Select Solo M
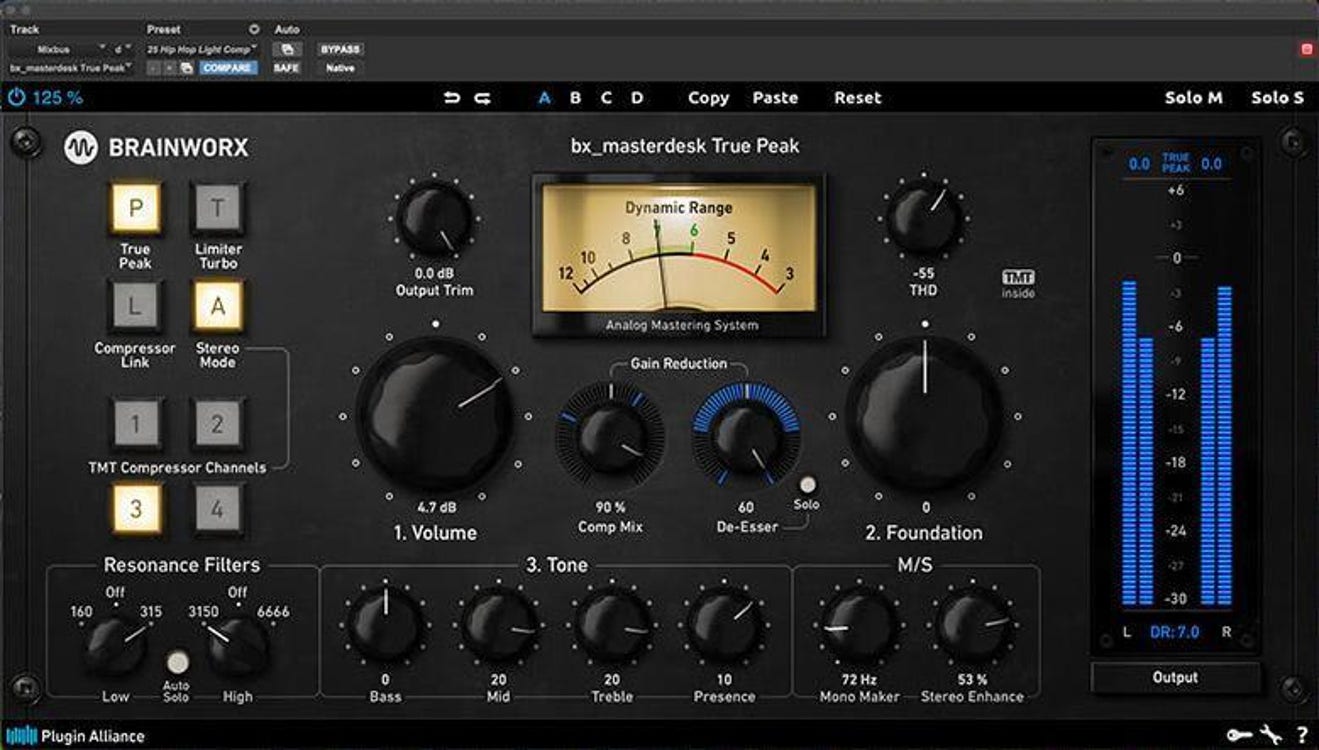The image size is (1319, 750). click(x=1193, y=97)
